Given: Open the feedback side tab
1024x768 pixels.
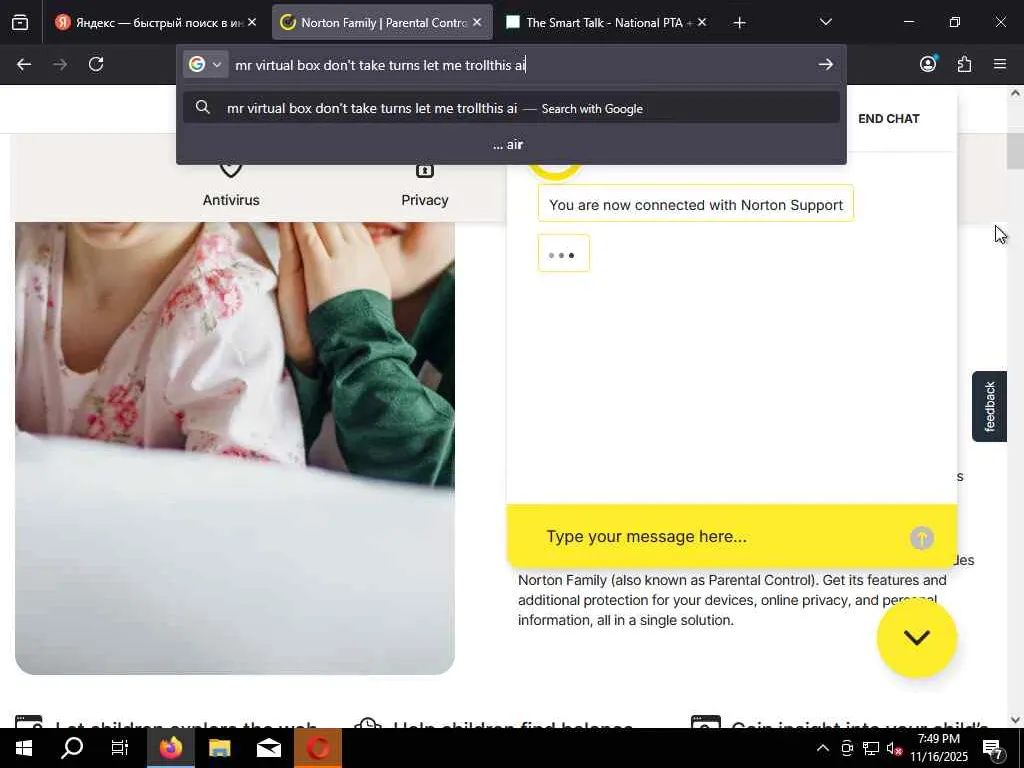Looking at the screenshot, I should [x=989, y=406].
